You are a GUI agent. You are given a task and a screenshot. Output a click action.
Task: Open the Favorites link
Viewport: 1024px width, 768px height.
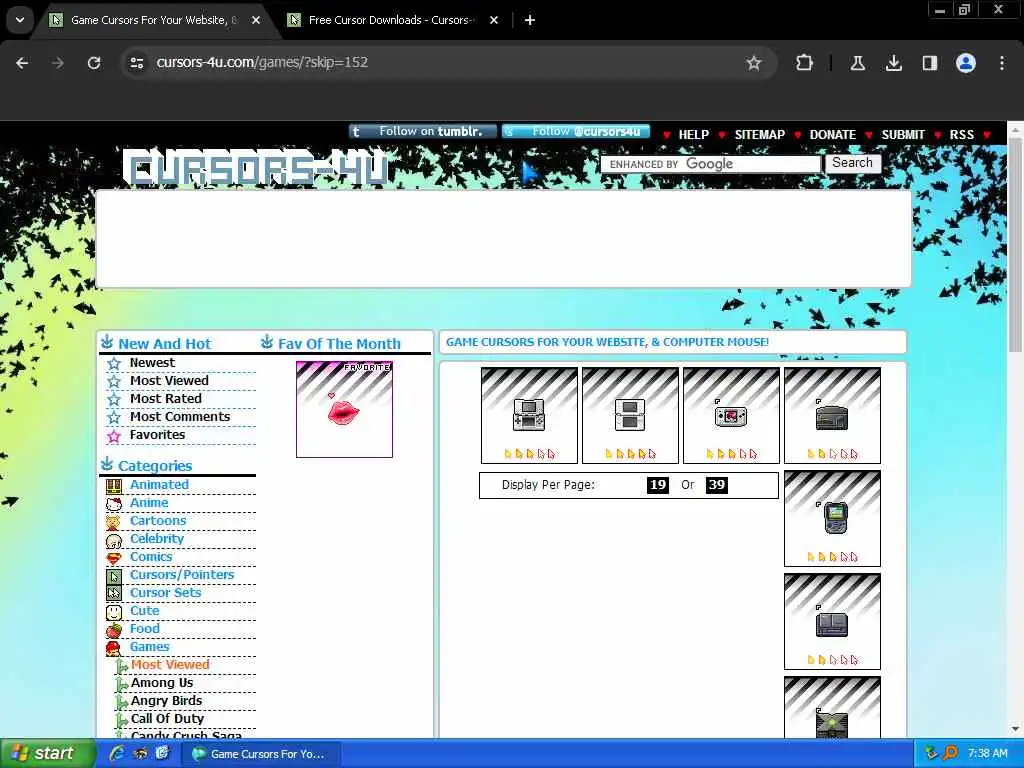(x=157, y=435)
